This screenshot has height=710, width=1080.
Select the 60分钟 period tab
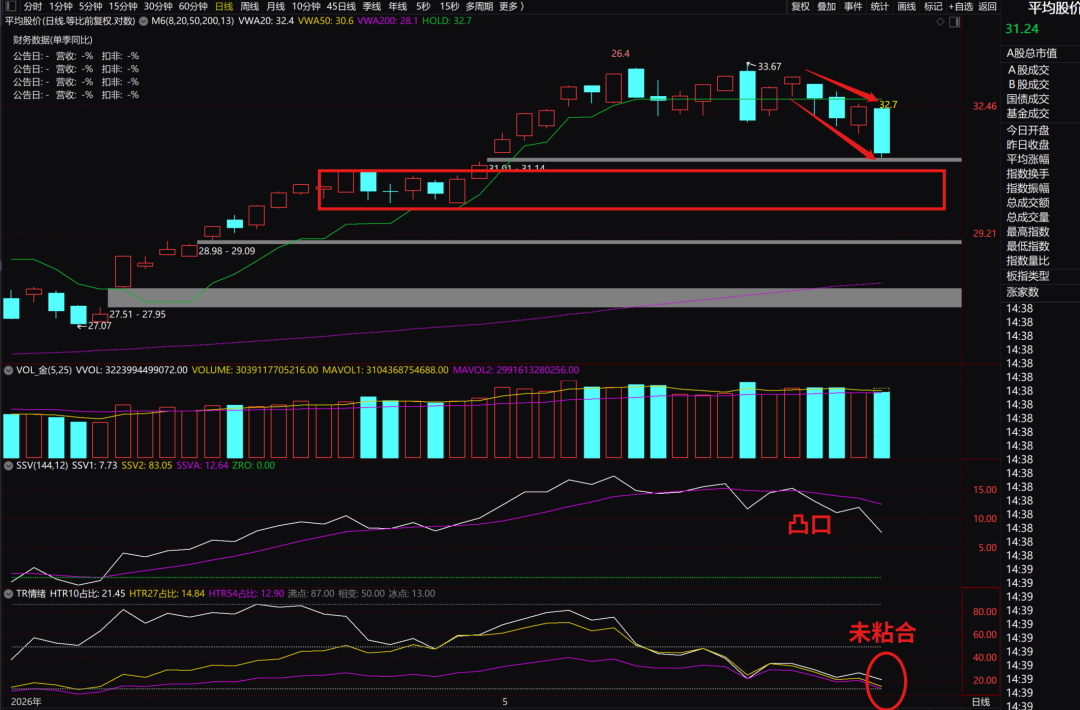(x=193, y=6)
